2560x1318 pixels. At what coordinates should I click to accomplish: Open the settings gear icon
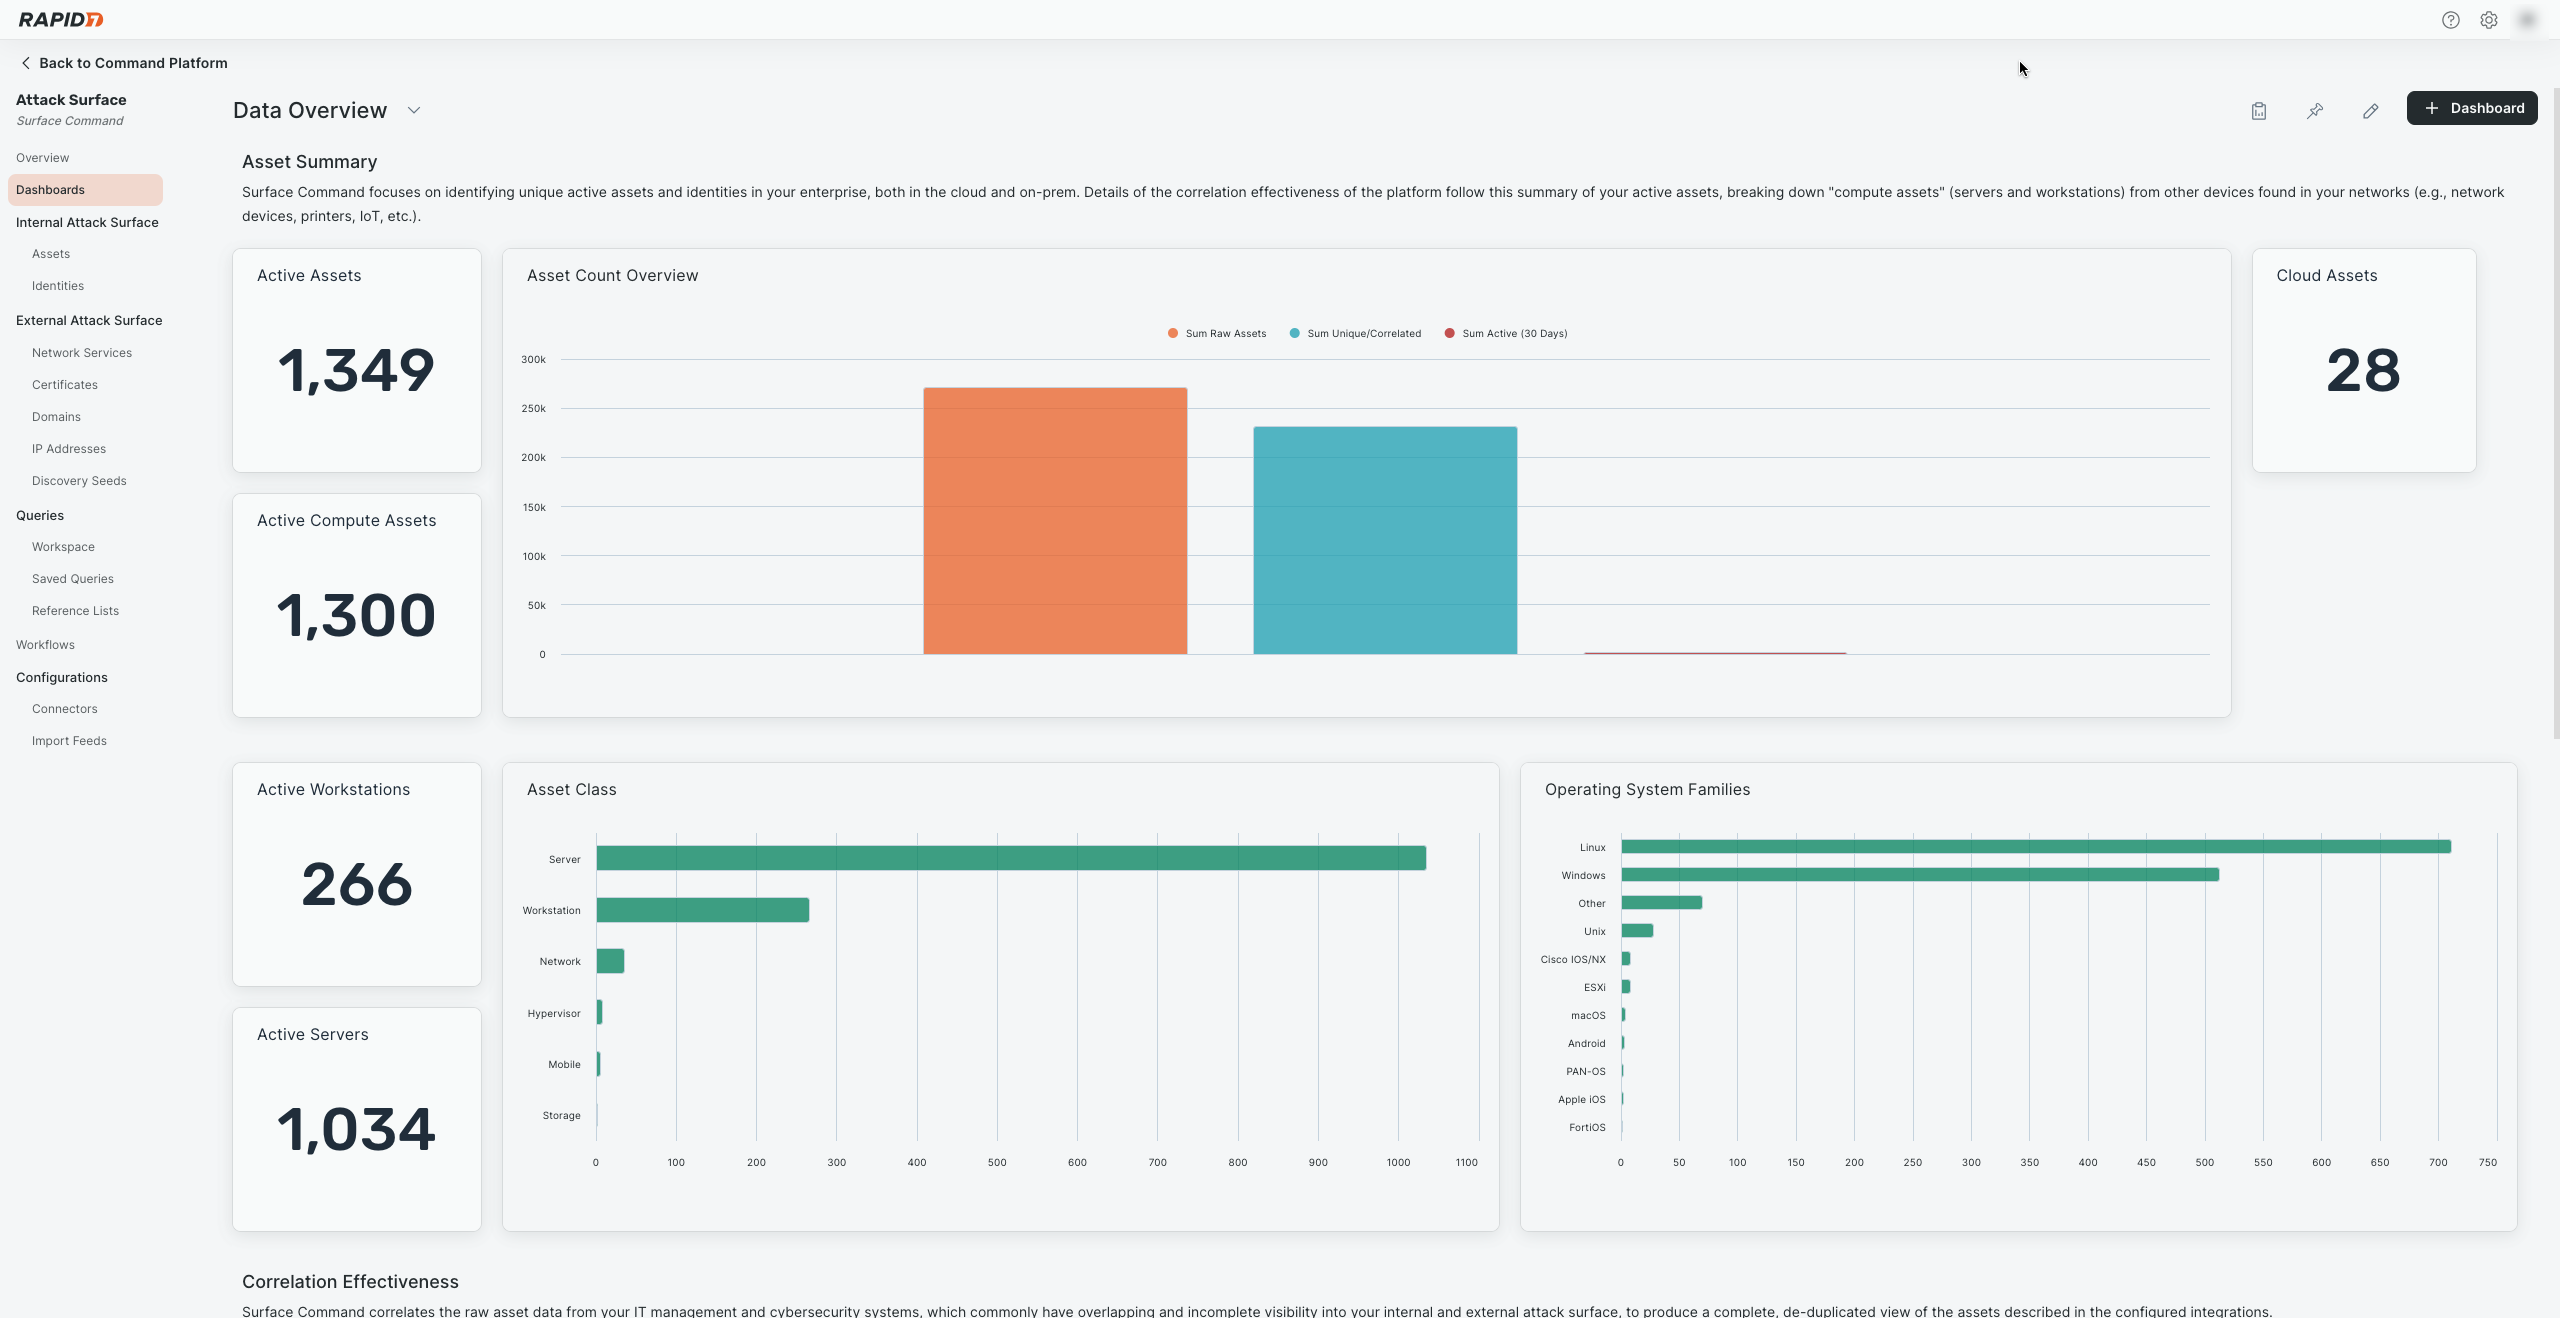pos(2489,20)
